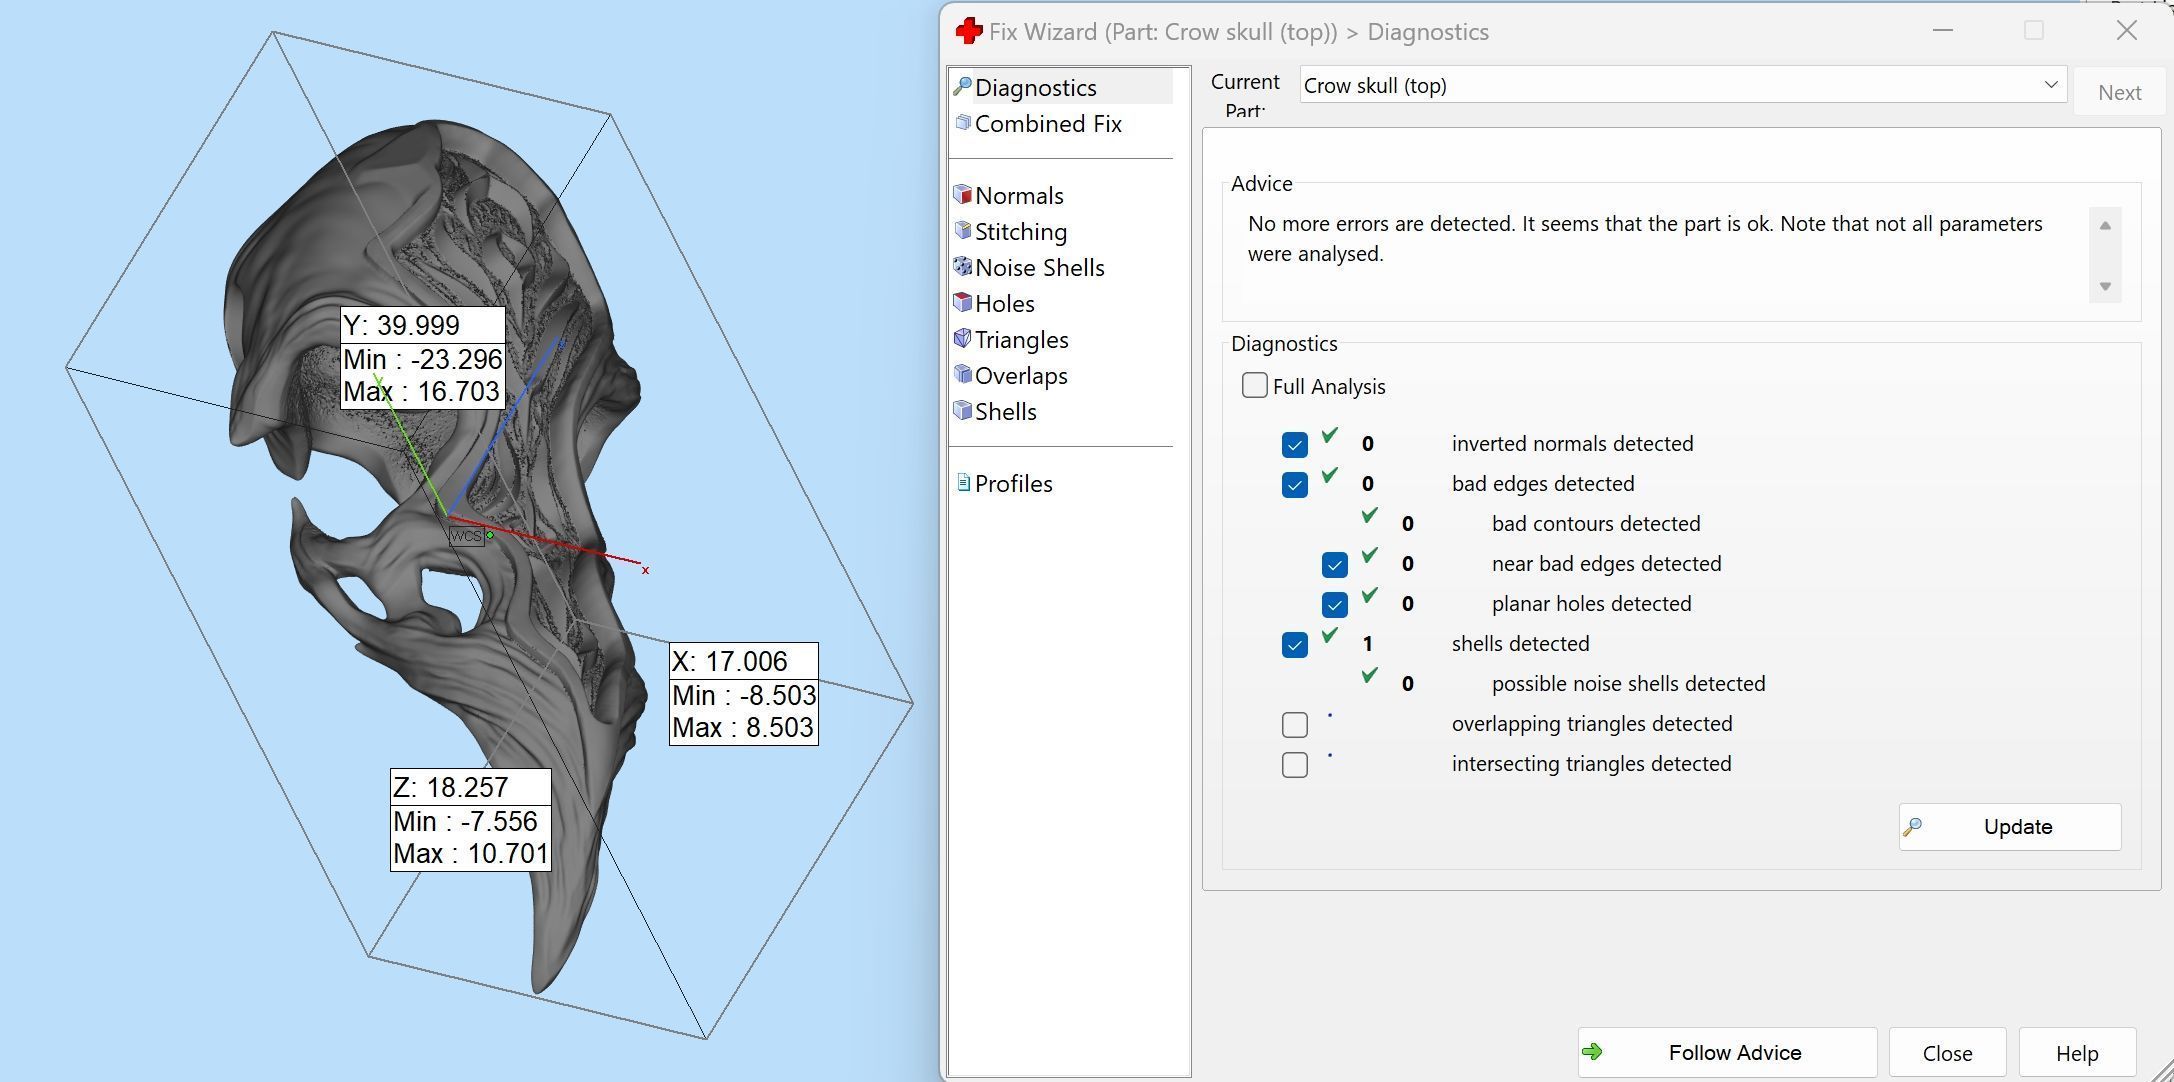Click the Profiles document icon
The height and width of the screenshot is (1082, 2174).
pos(963,483)
